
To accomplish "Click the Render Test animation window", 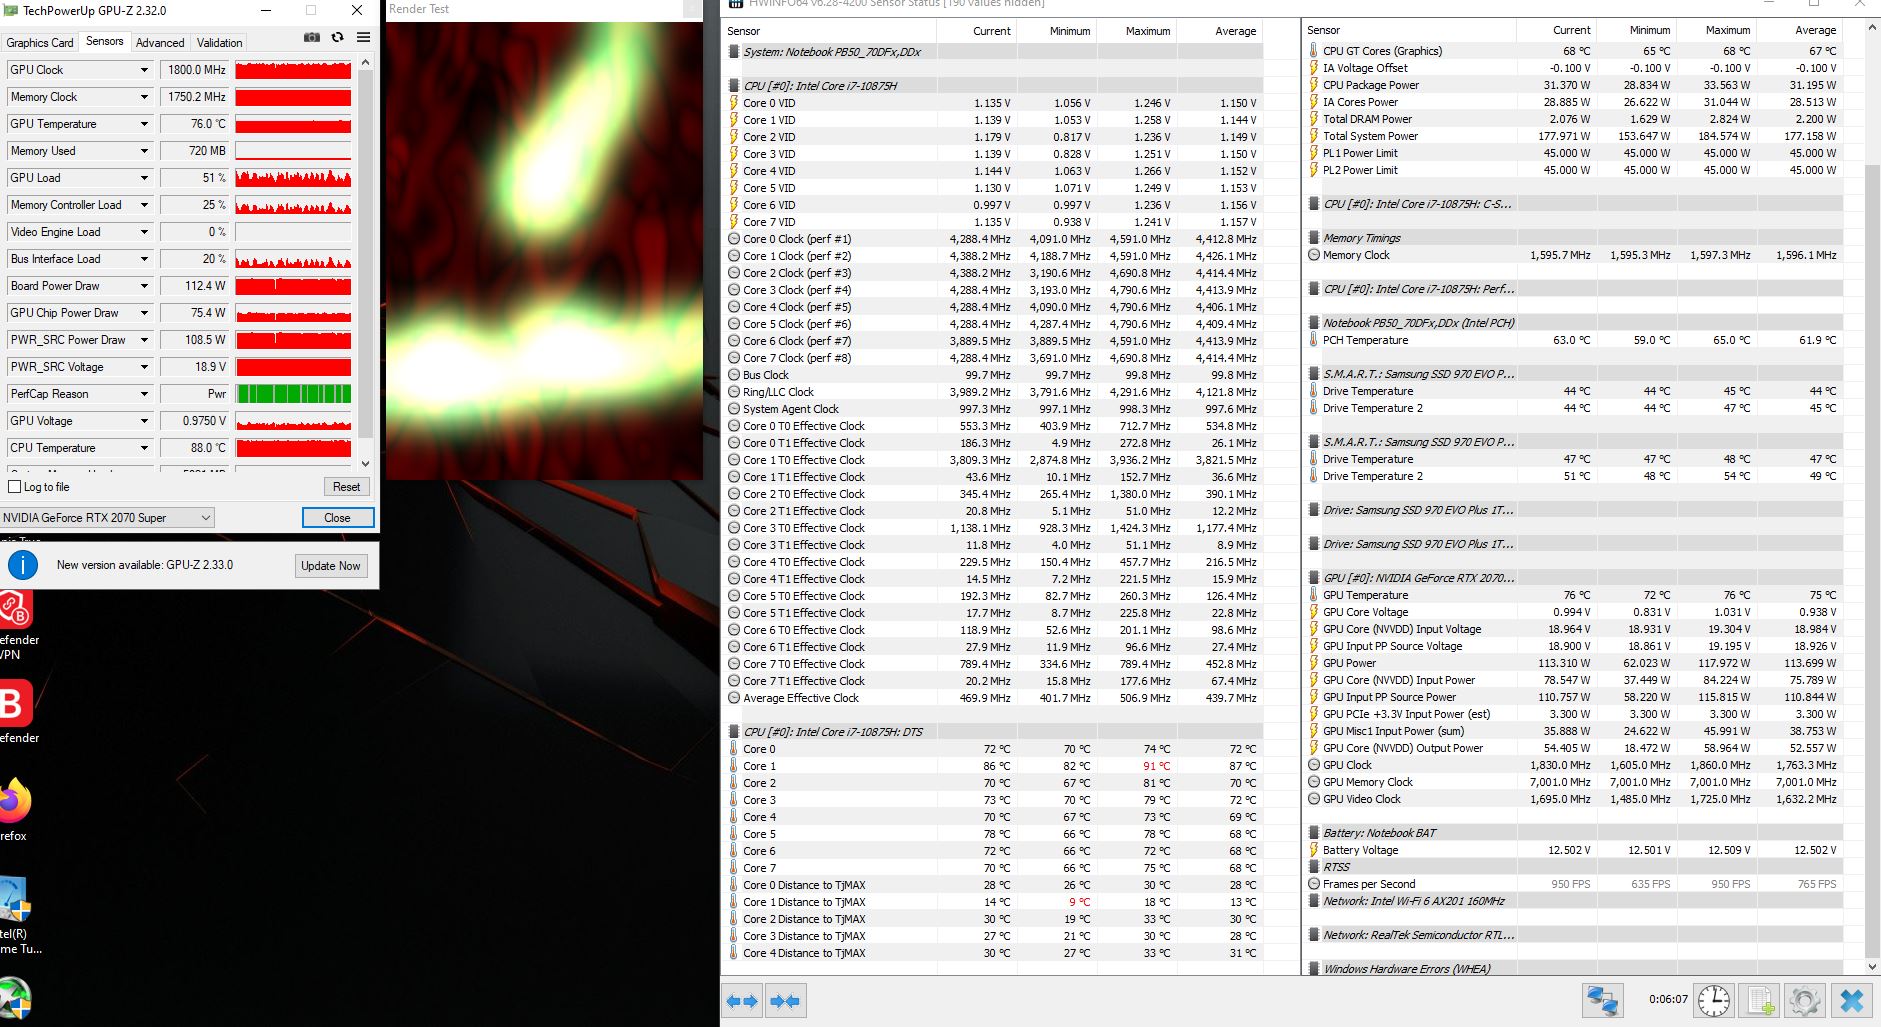I will 544,250.
